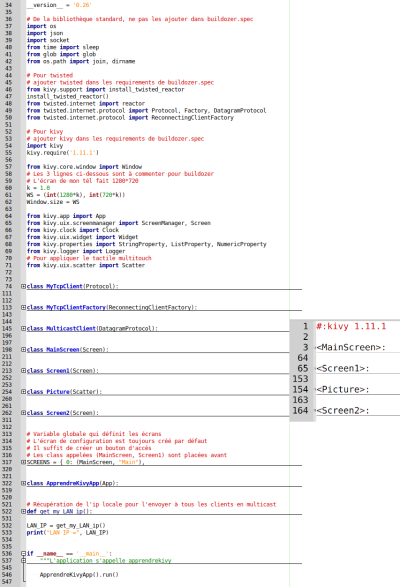Unfold the <Screen2> kv rule
The image size is (400, 587).
pos(315,410)
